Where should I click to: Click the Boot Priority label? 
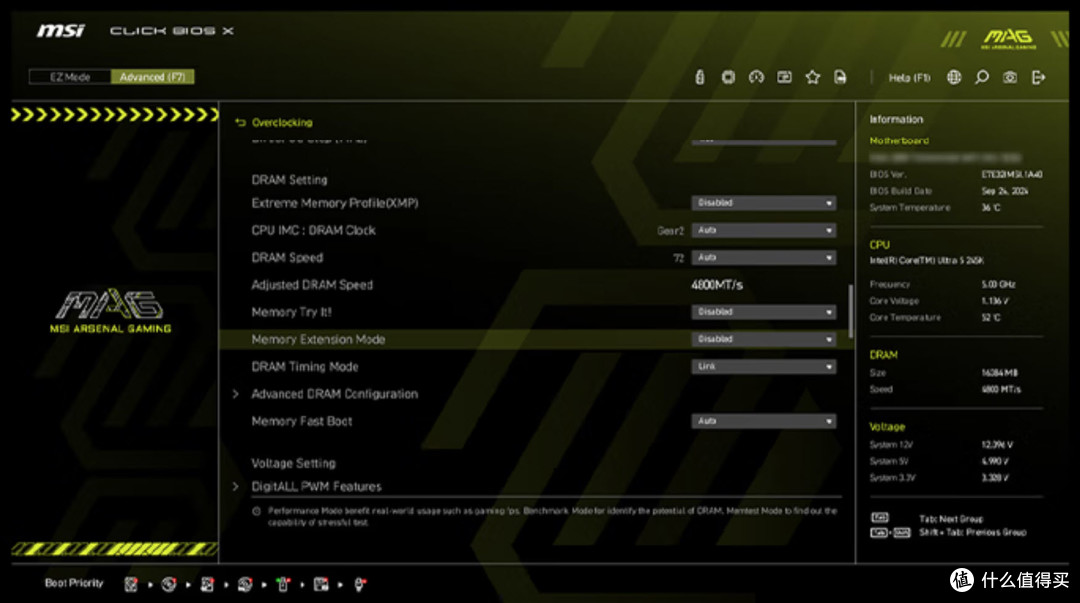coord(74,583)
